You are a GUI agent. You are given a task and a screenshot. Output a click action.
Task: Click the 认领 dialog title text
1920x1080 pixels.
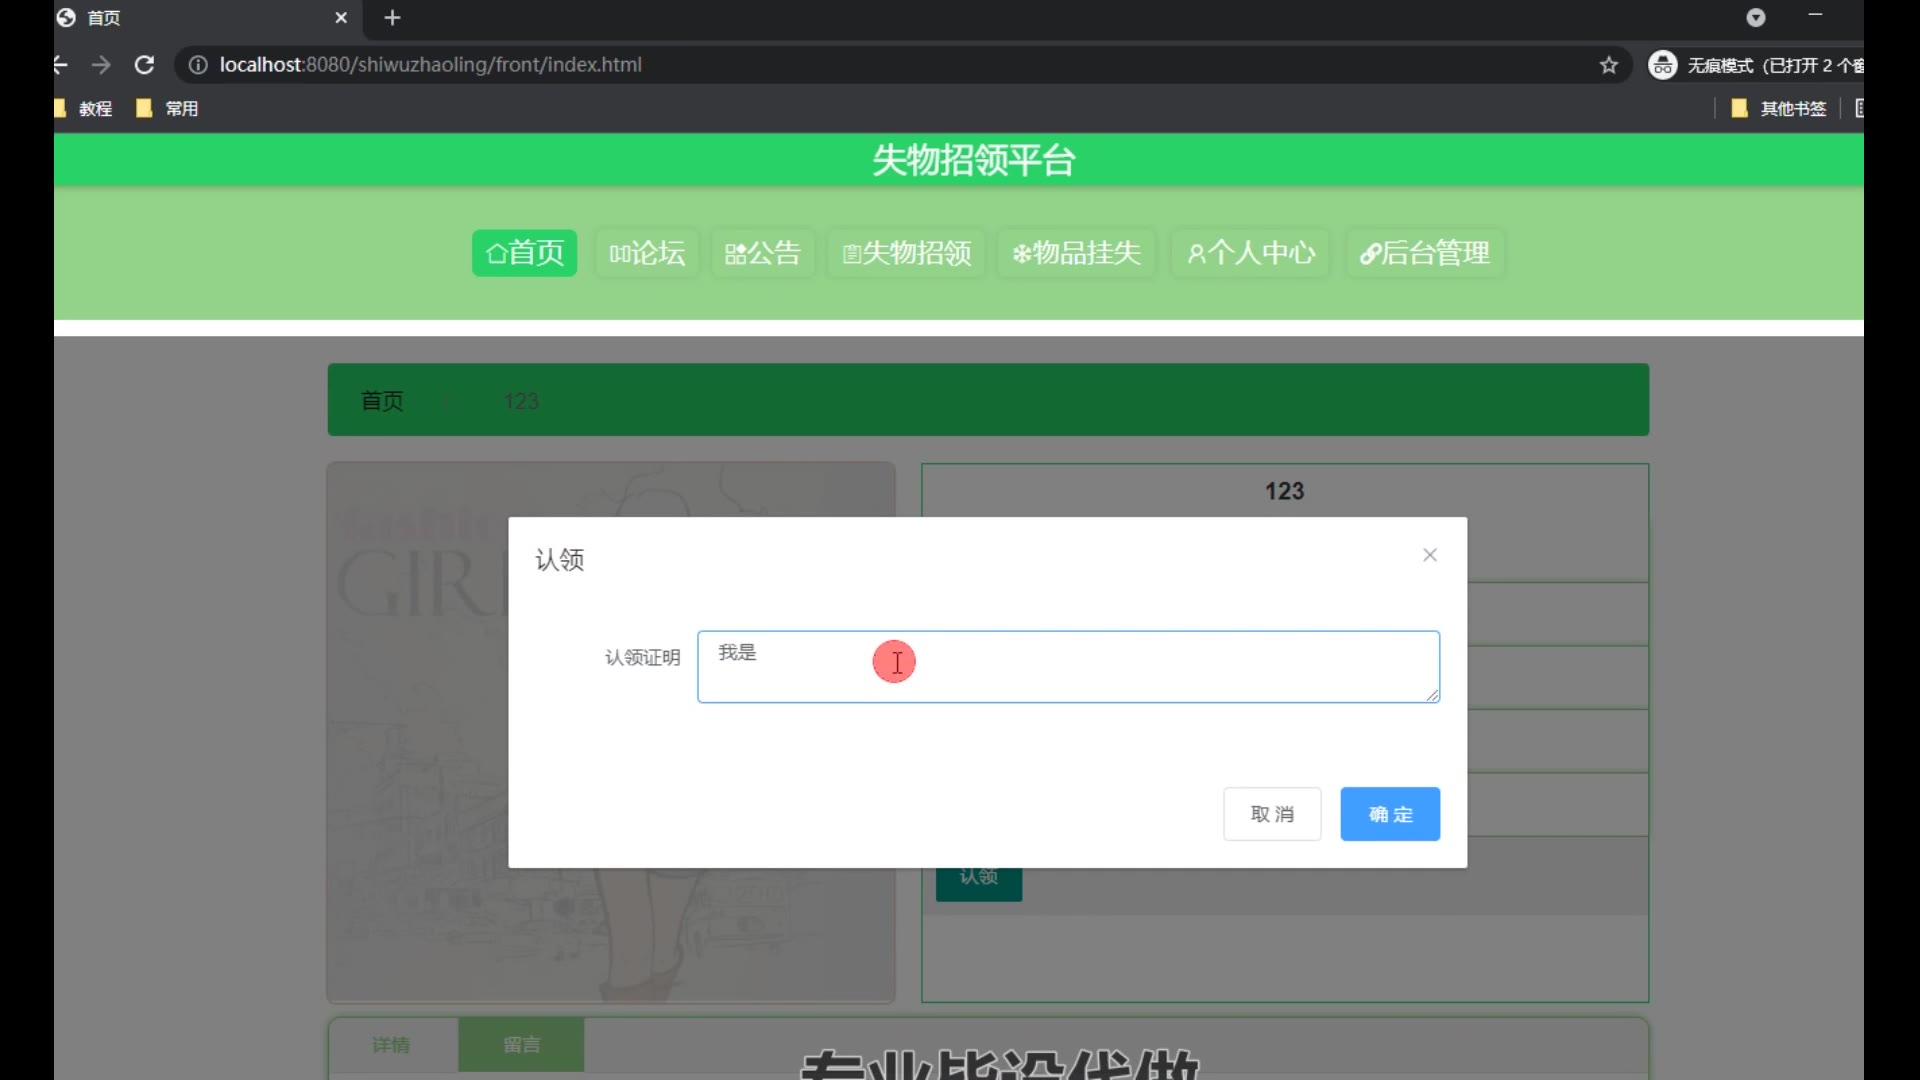(x=559, y=559)
